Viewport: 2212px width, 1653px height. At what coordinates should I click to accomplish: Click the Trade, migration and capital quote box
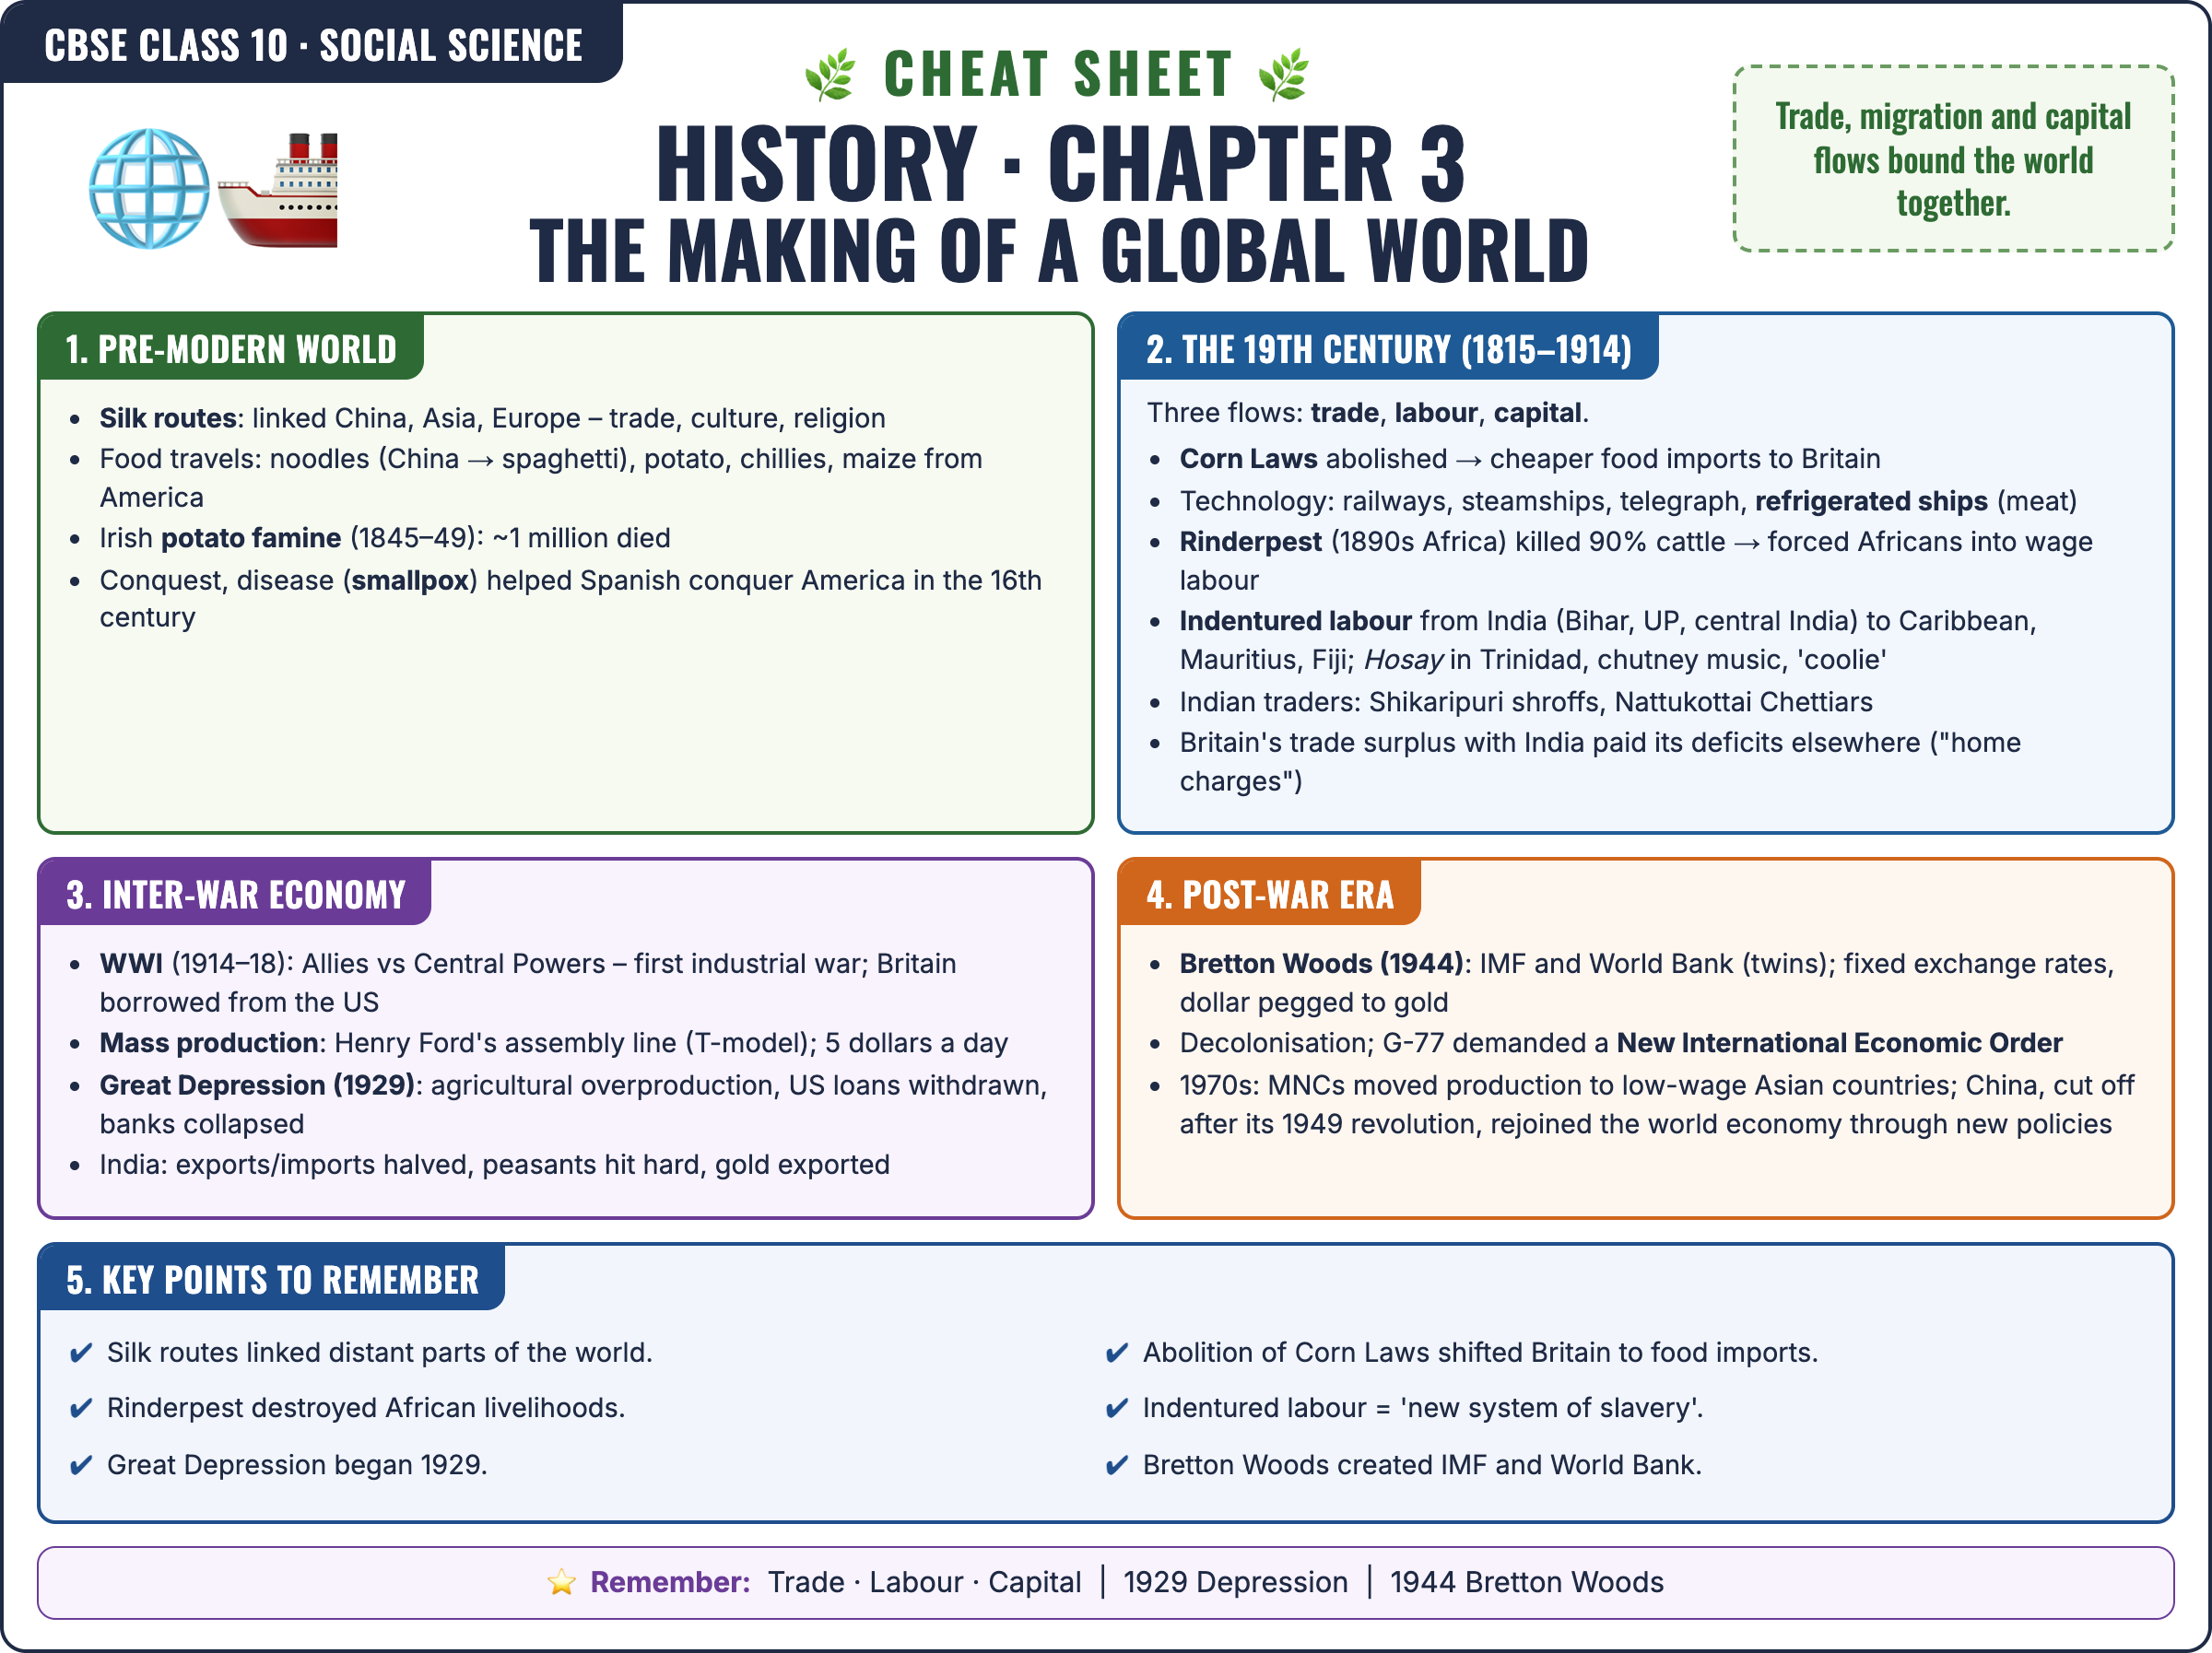pos(1953,159)
